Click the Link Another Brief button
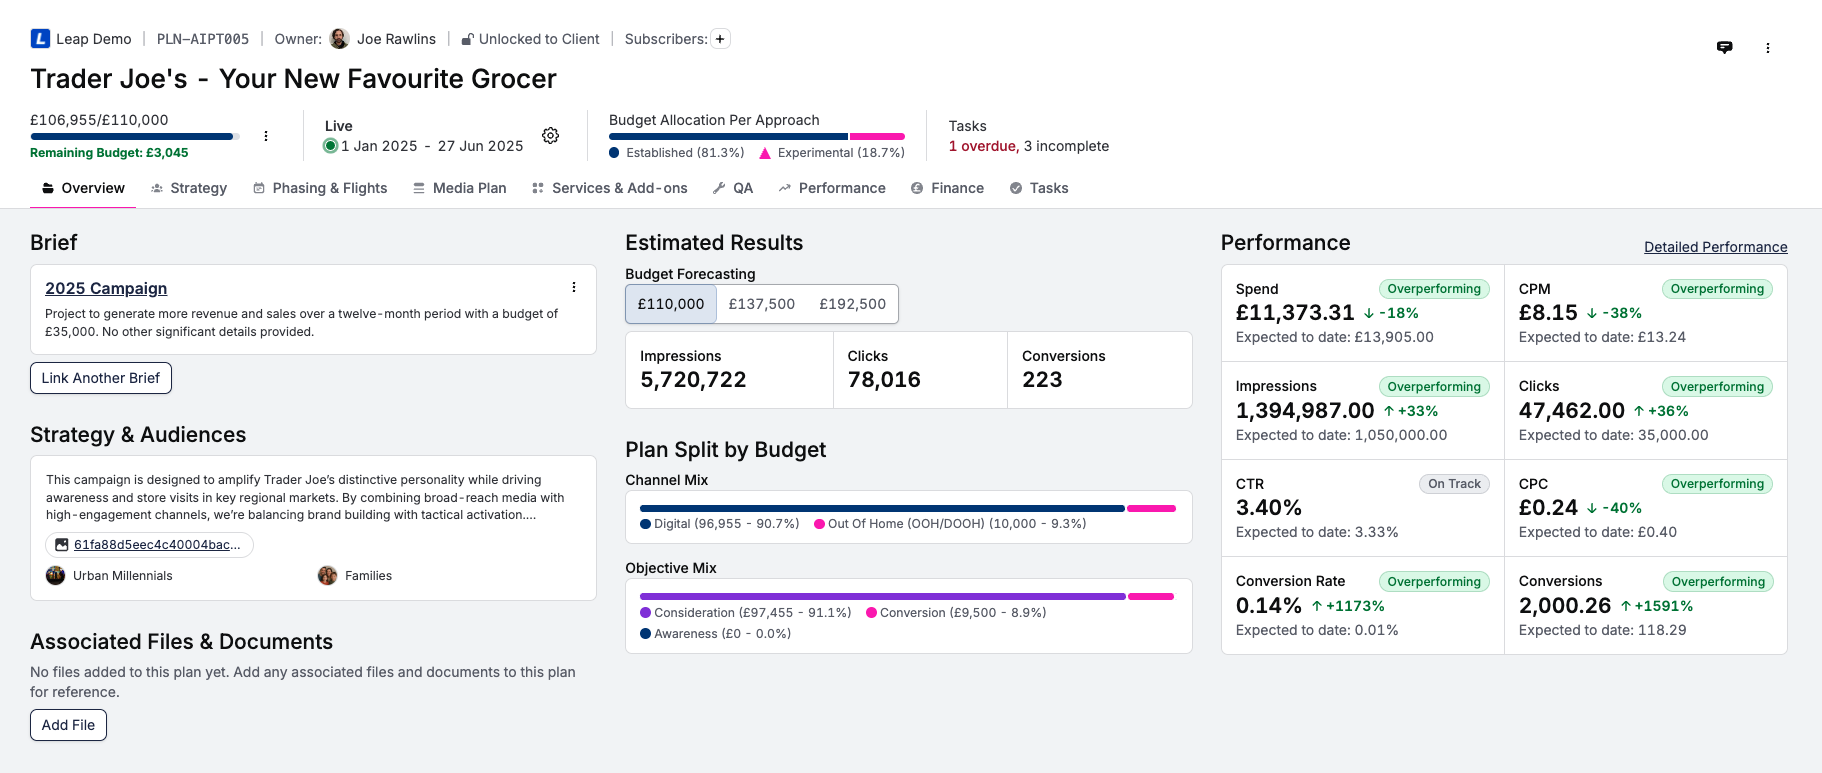Viewport: 1822px width, 773px height. coord(101,378)
